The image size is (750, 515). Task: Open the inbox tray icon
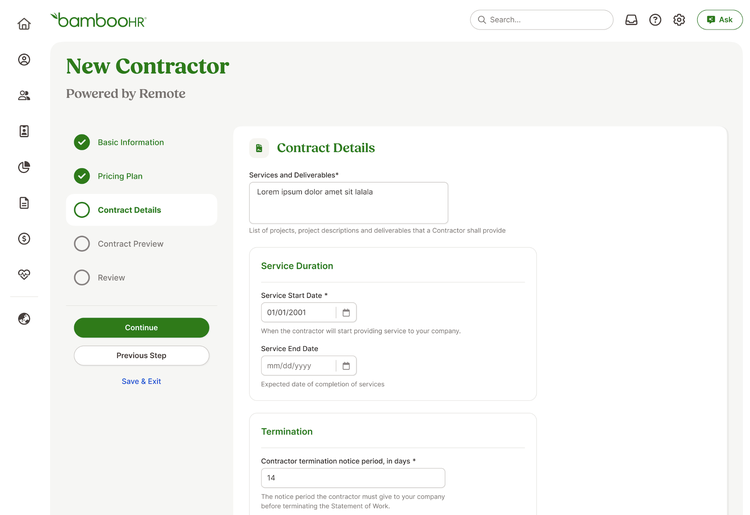(x=631, y=20)
